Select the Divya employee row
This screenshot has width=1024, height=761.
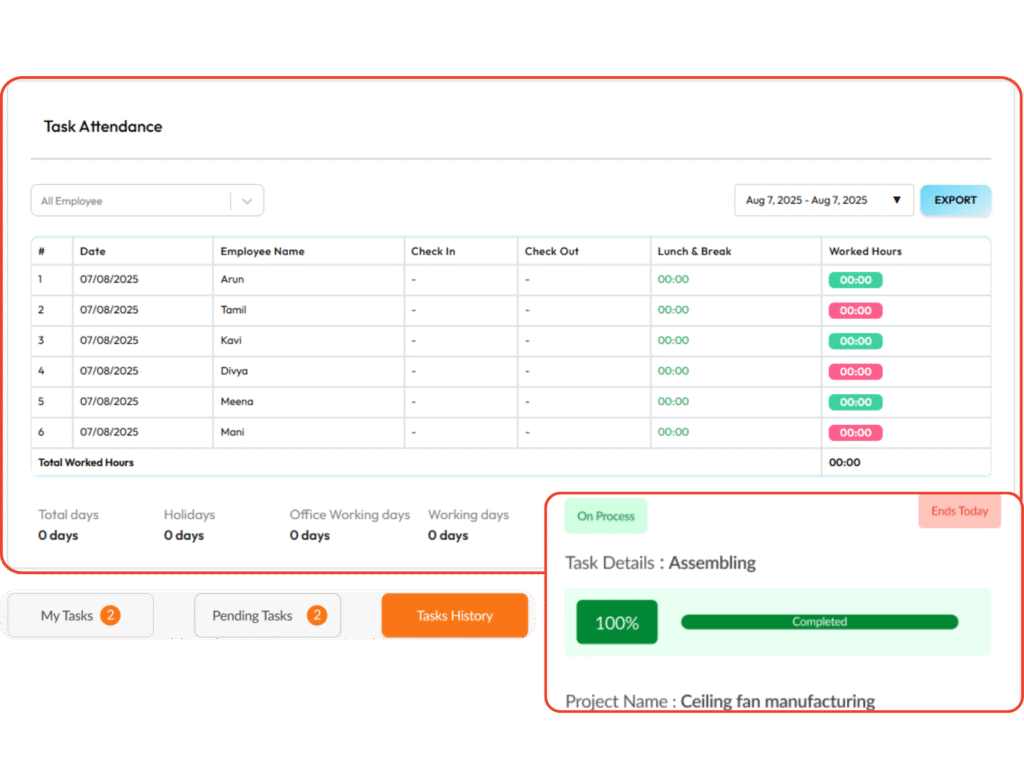pyautogui.click(x=234, y=371)
